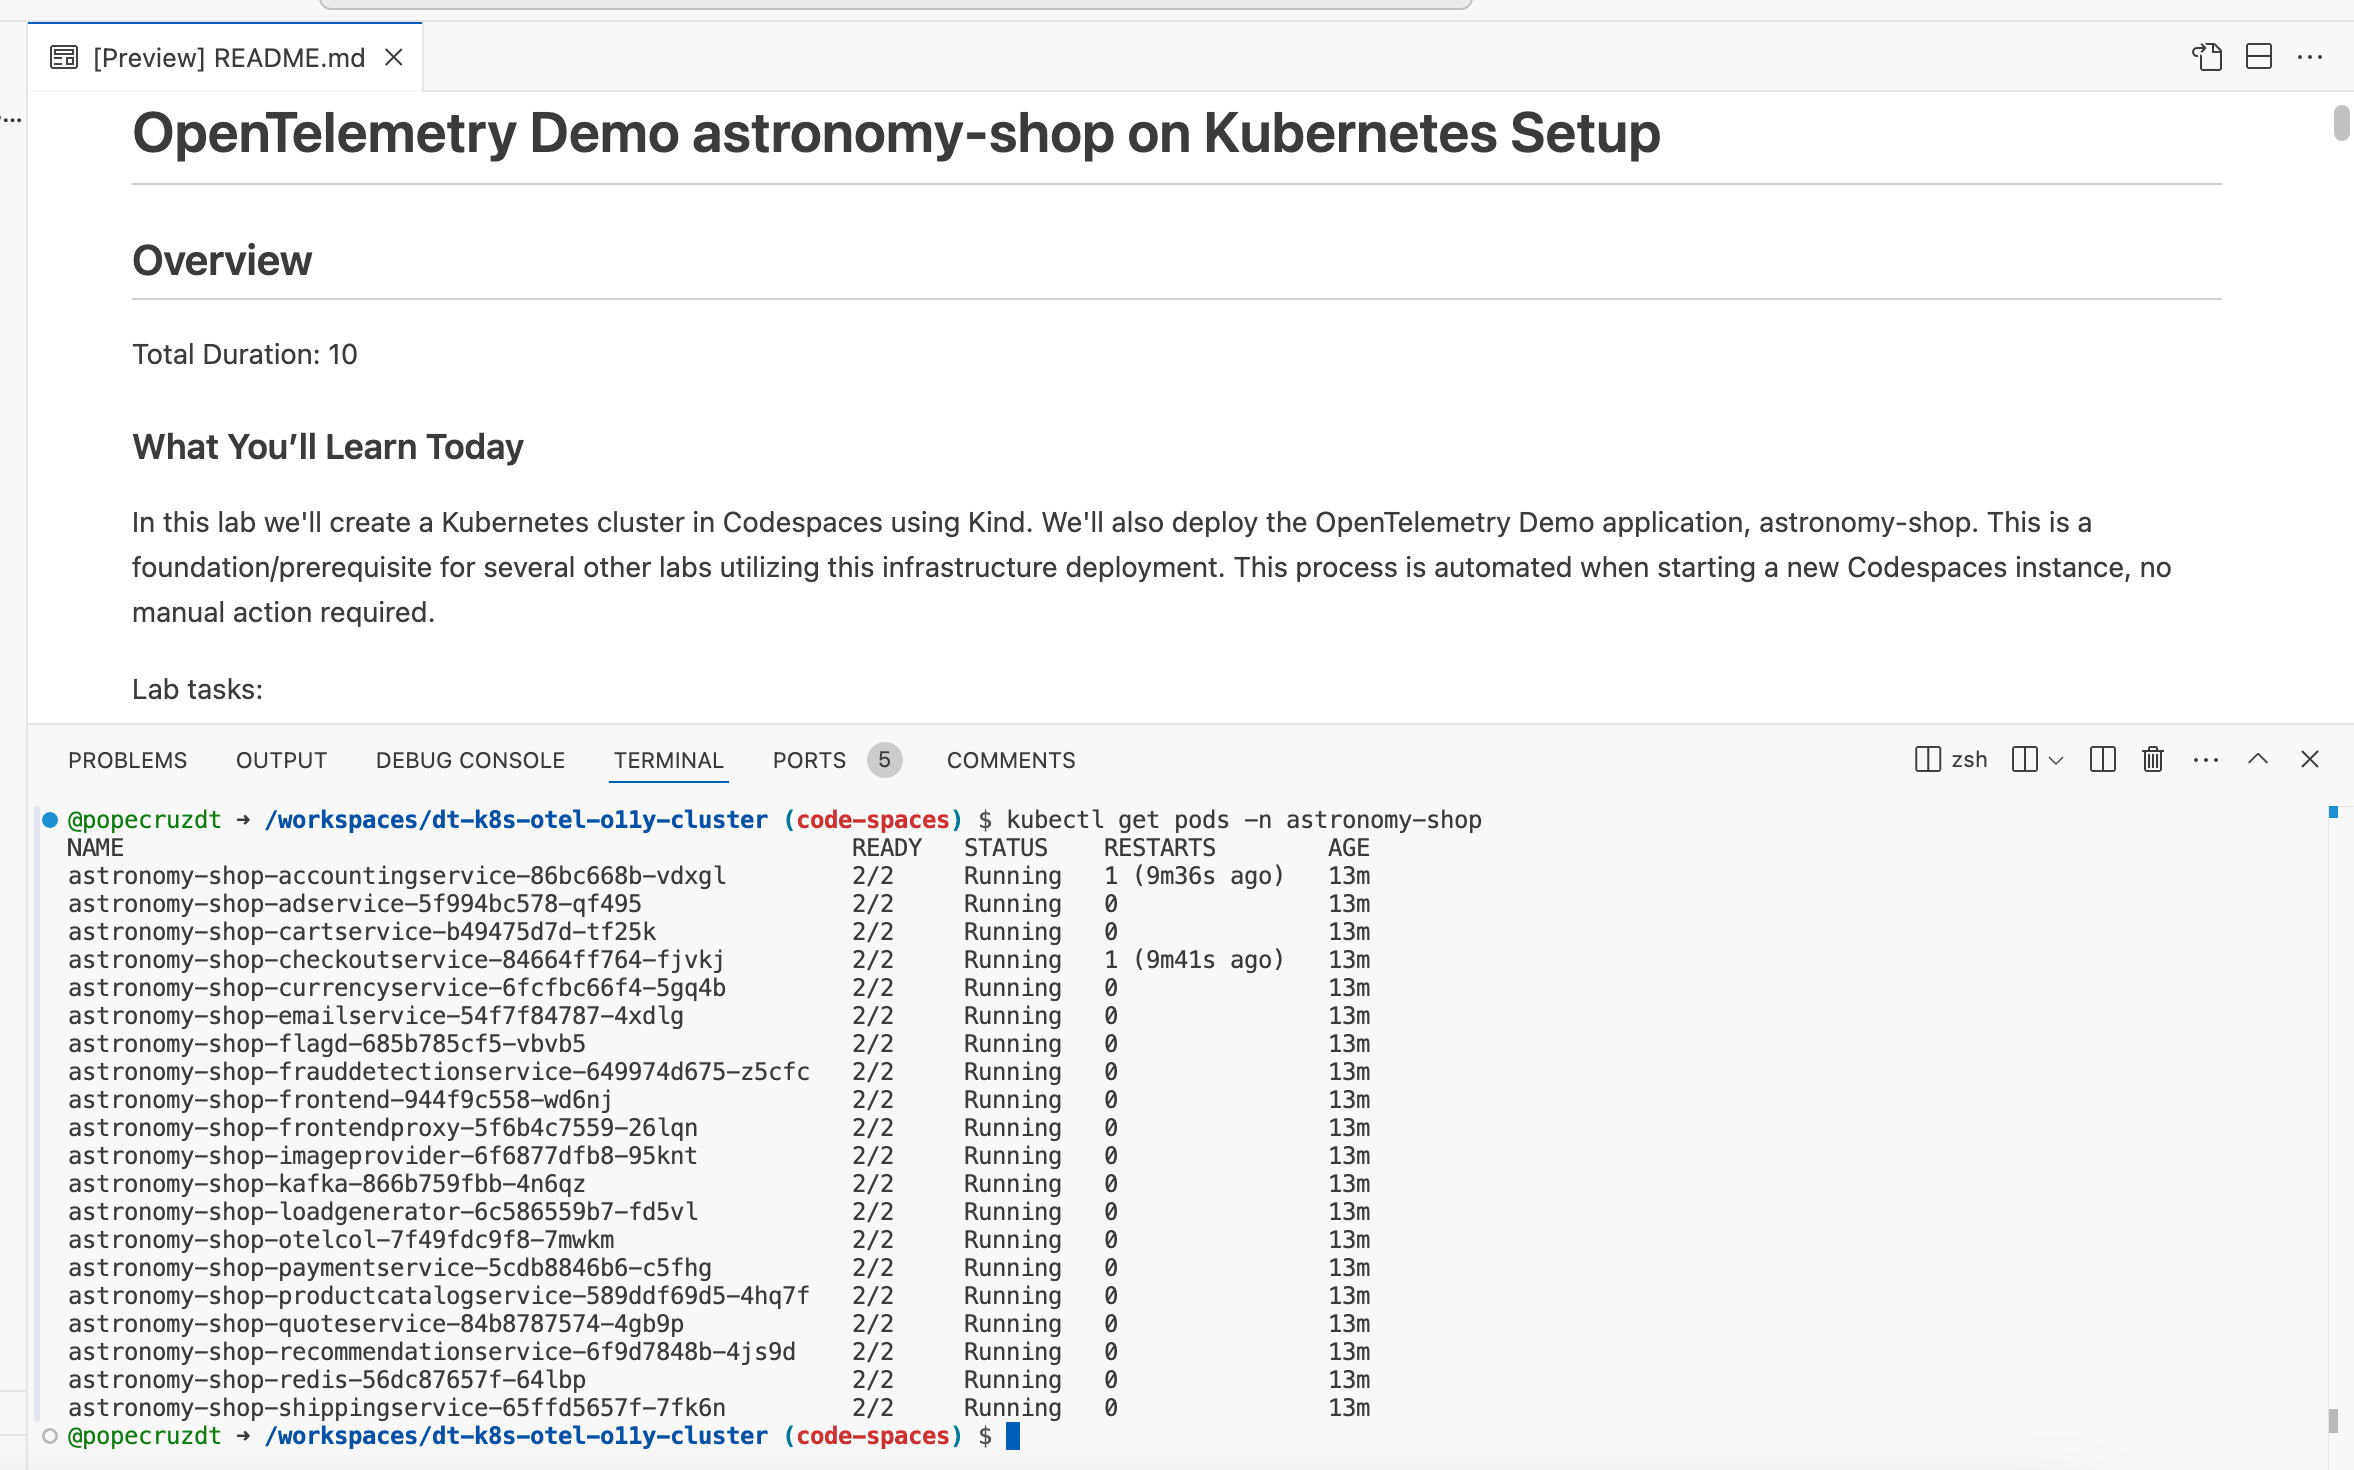Click the terminal input cursor

pyautogui.click(x=1013, y=1436)
